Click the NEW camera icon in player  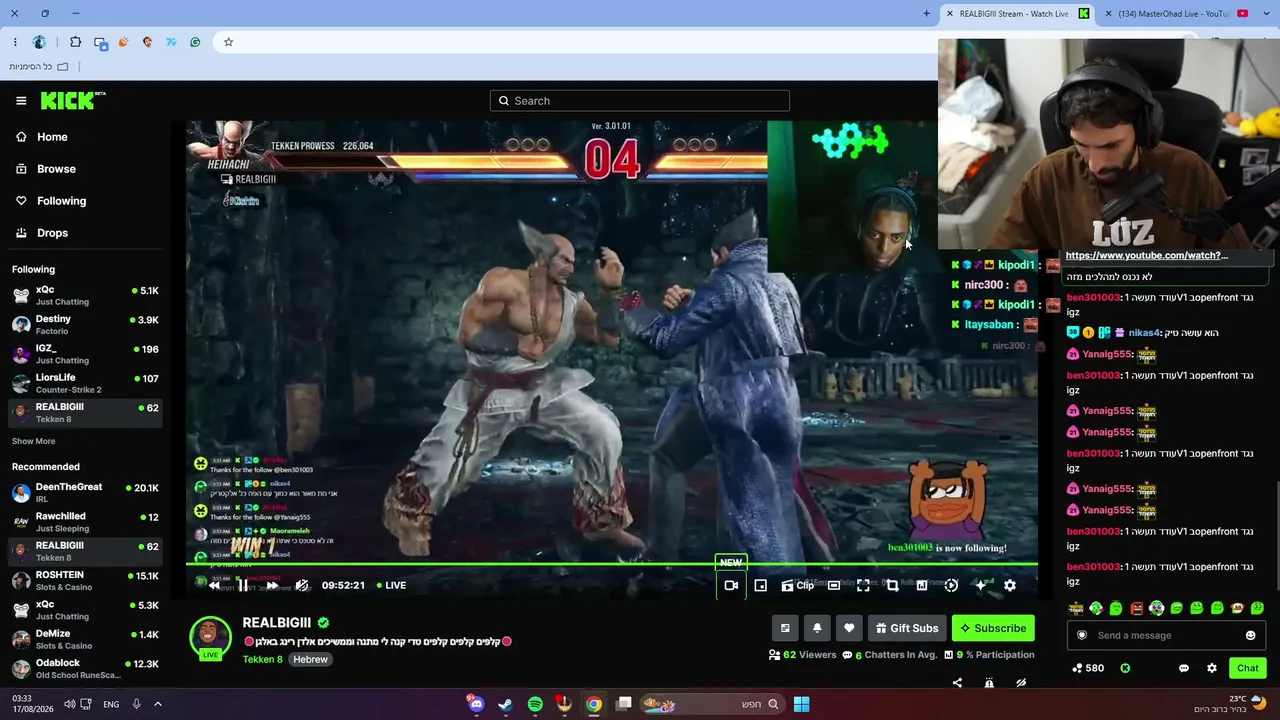click(731, 585)
